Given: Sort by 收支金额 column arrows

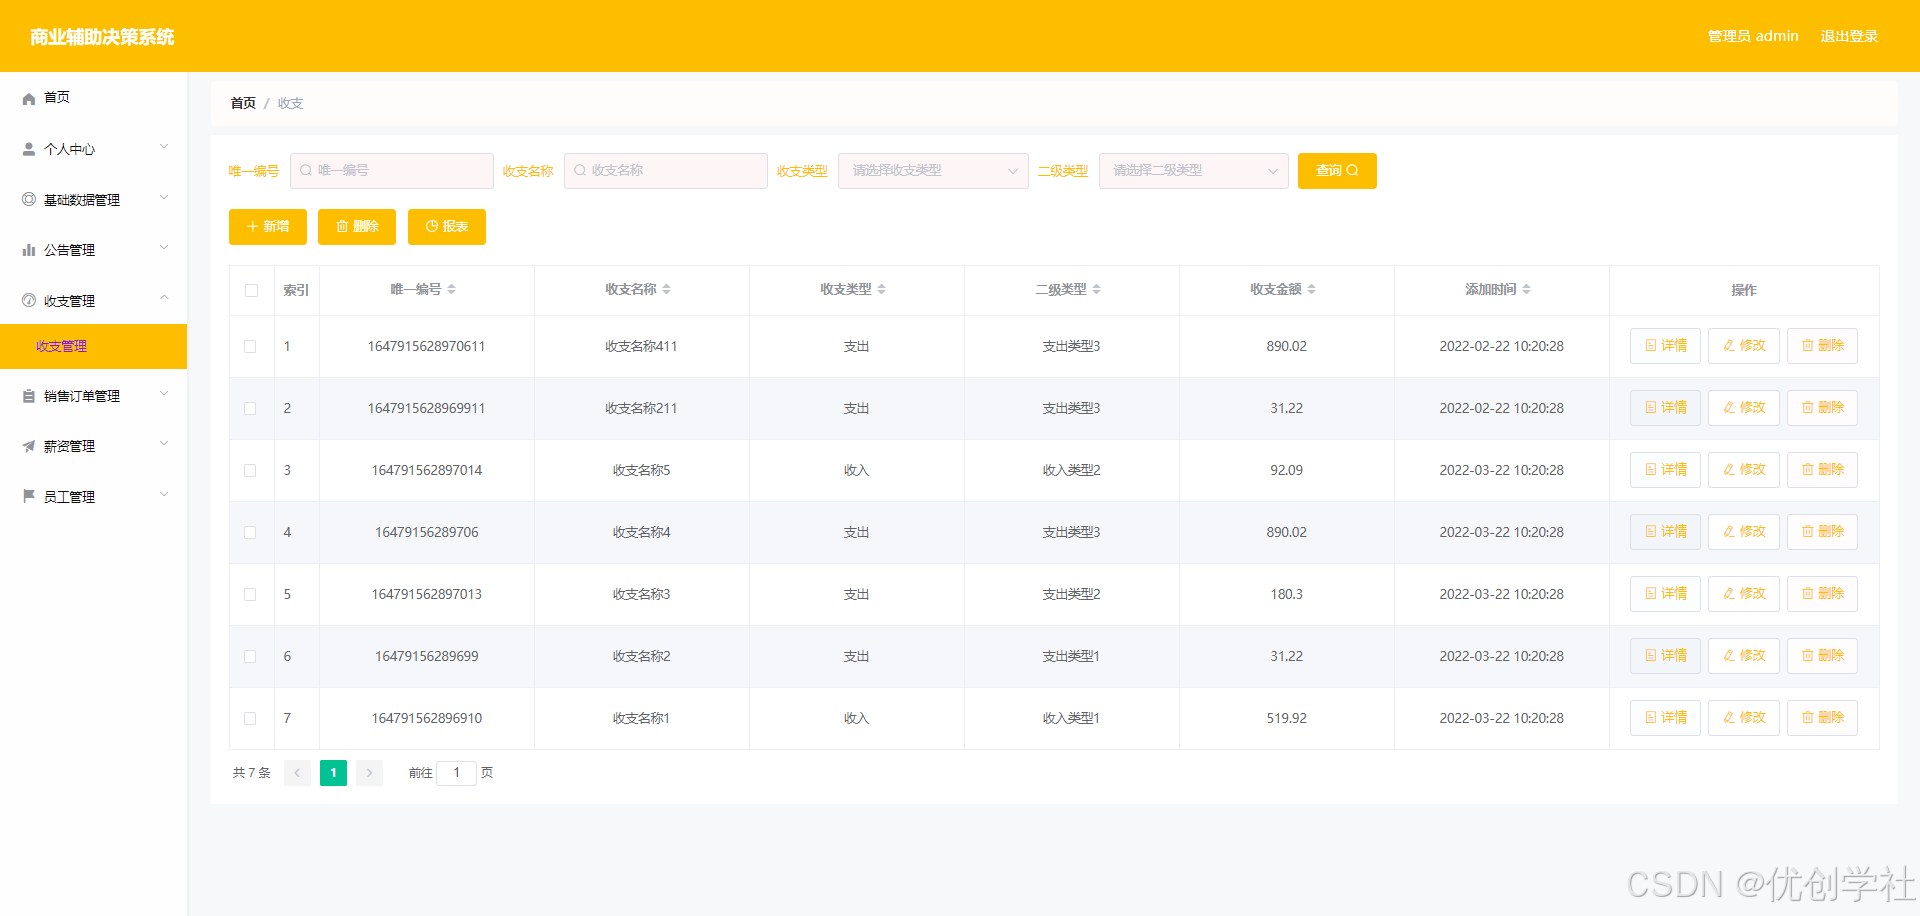Looking at the screenshot, I should tap(1312, 289).
